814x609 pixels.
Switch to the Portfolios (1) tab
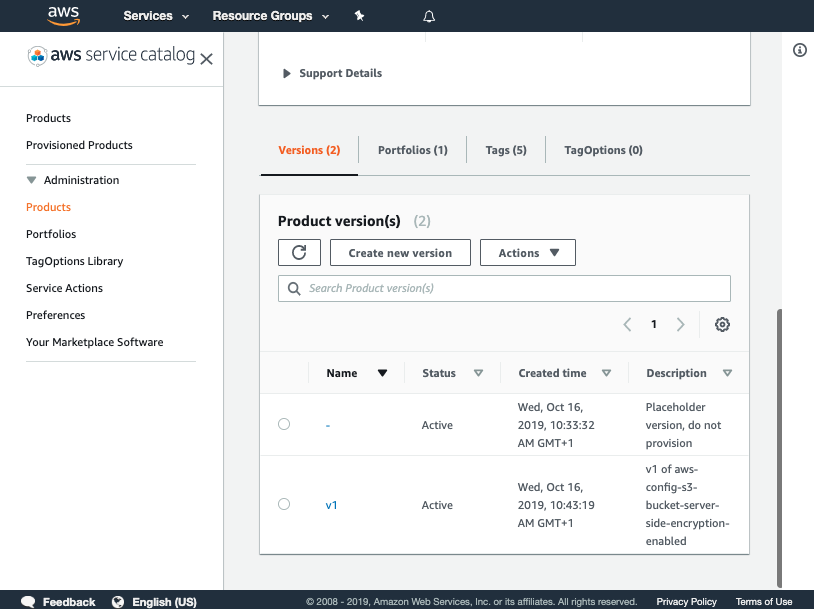pos(413,150)
